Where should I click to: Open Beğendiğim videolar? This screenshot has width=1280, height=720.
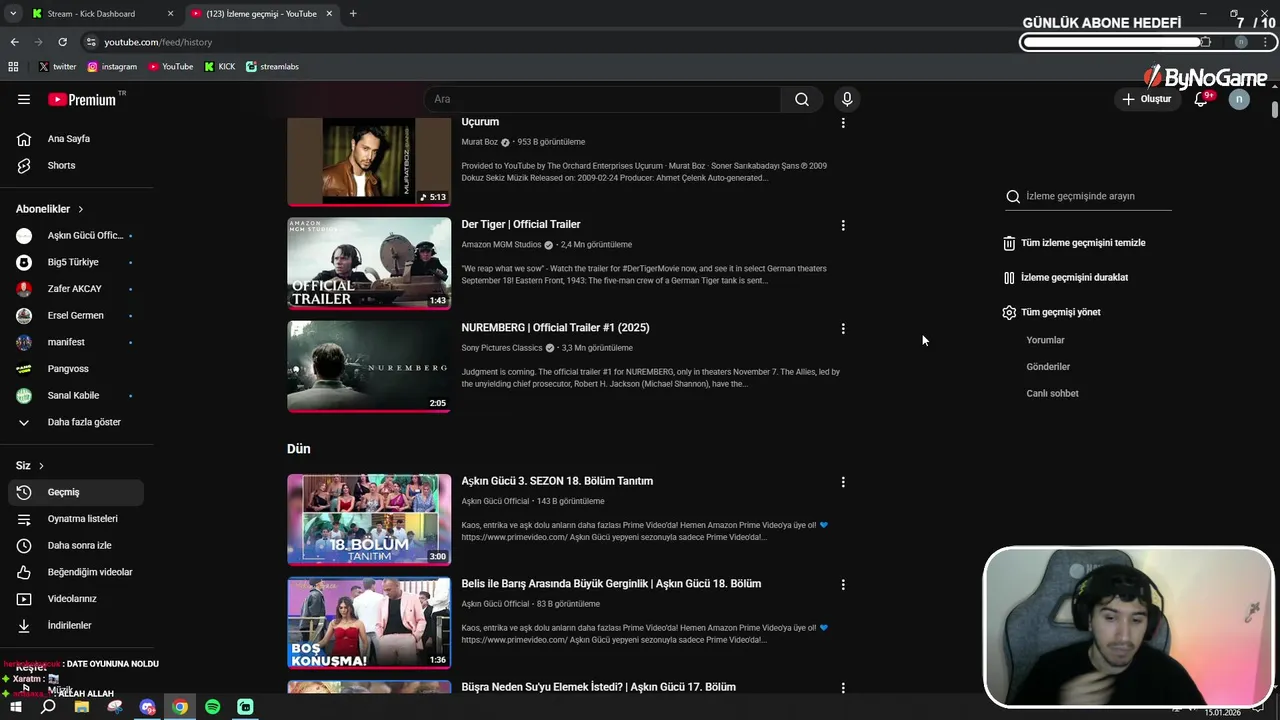(x=77, y=572)
